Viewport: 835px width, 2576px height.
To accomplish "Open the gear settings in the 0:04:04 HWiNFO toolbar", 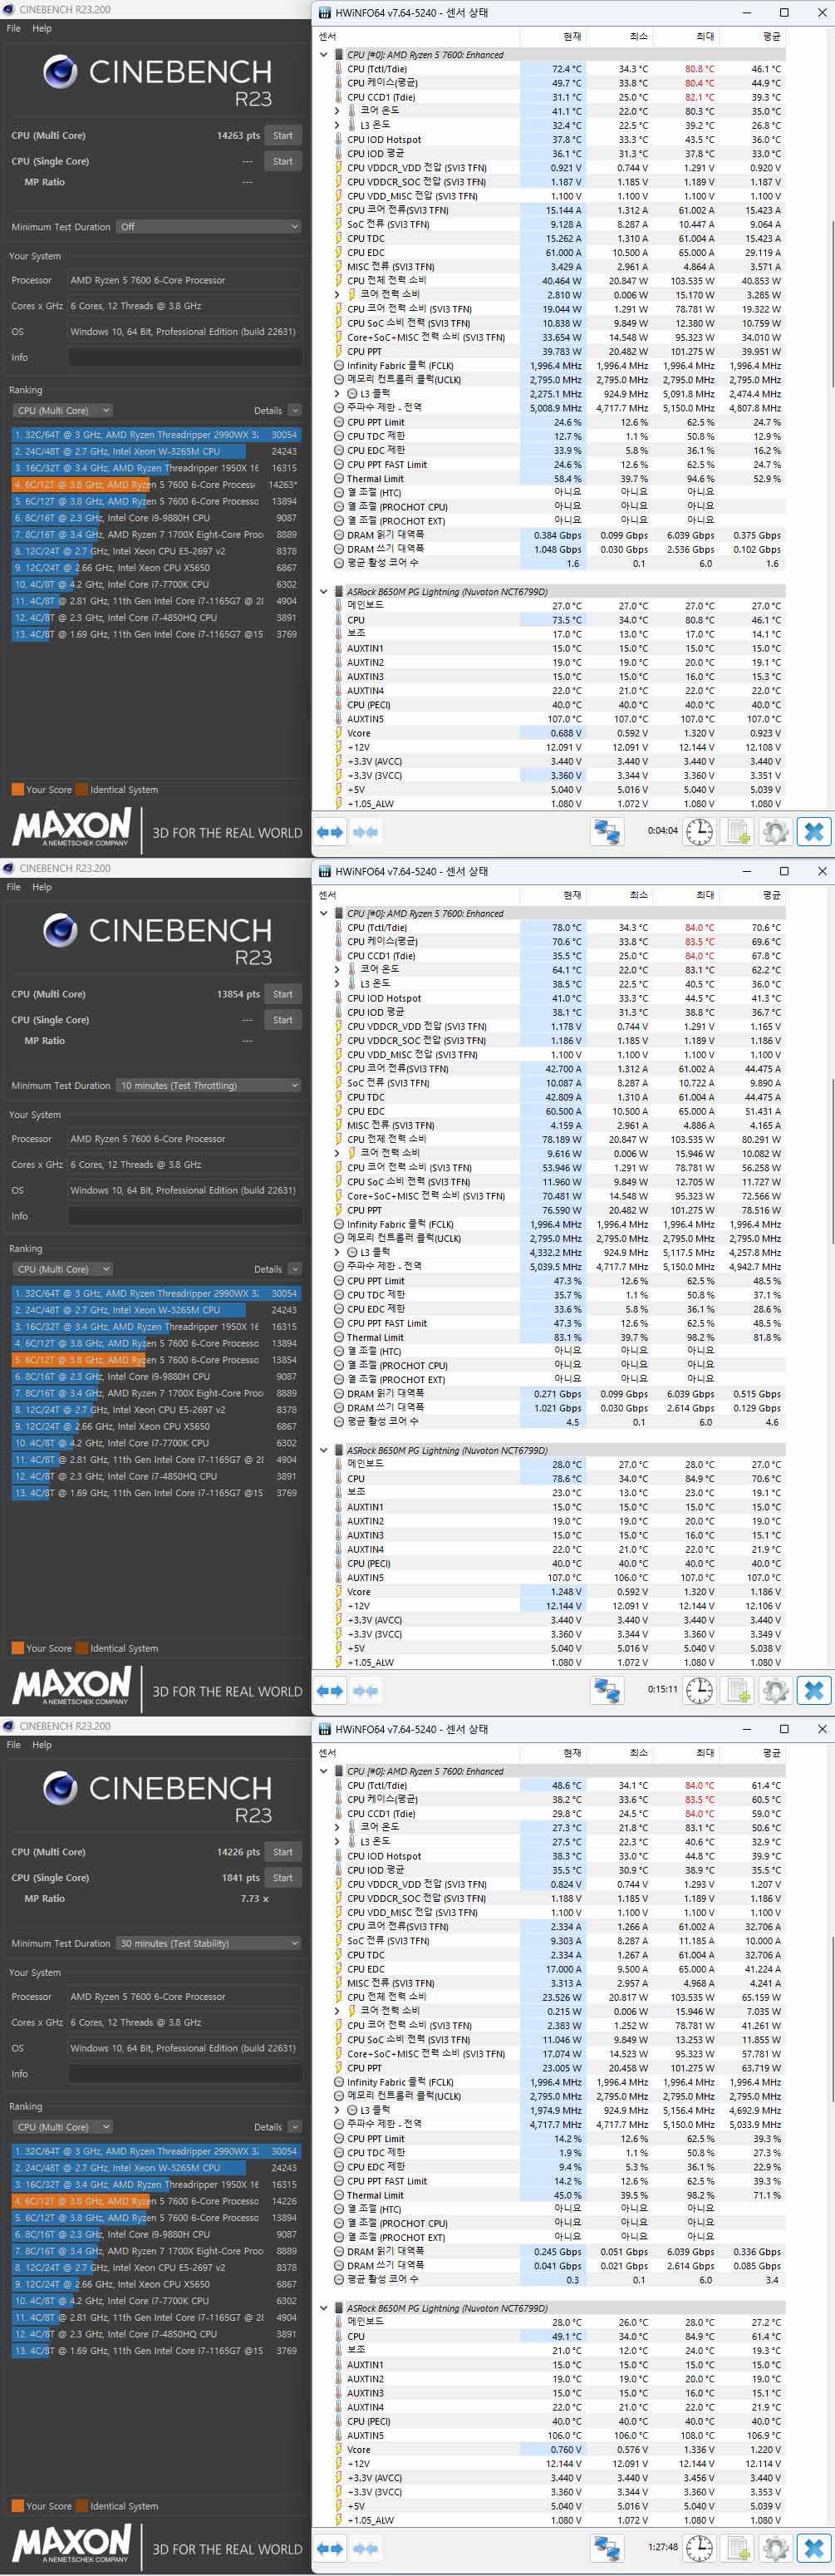I will point(775,831).
